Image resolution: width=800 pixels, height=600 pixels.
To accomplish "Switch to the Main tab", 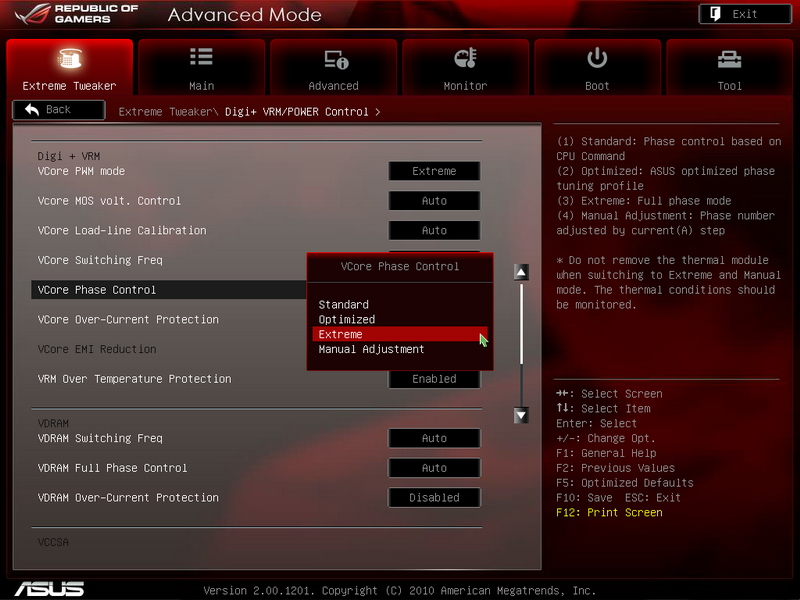I will 202,67.
